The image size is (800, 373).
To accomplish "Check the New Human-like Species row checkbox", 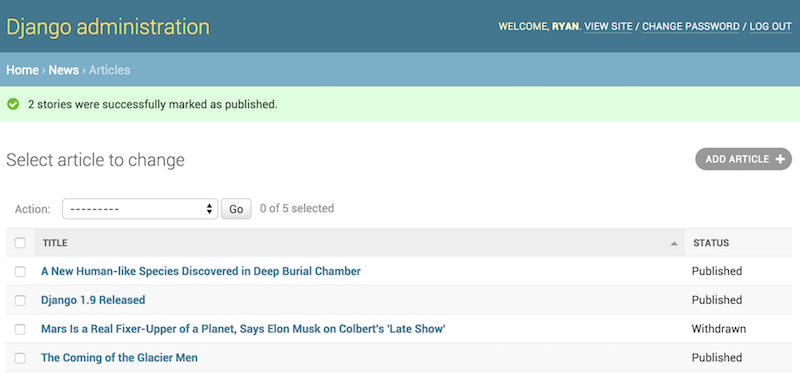I will point(20,272).
